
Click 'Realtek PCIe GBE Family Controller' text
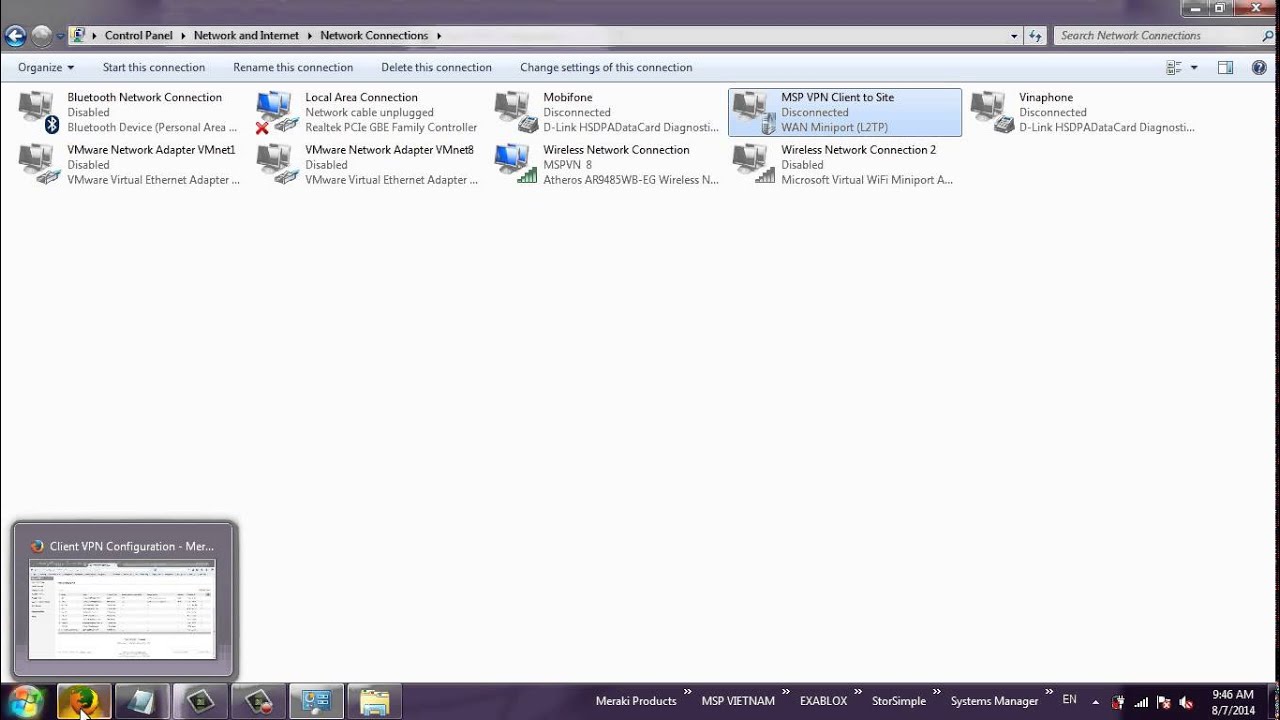point(391,128)
